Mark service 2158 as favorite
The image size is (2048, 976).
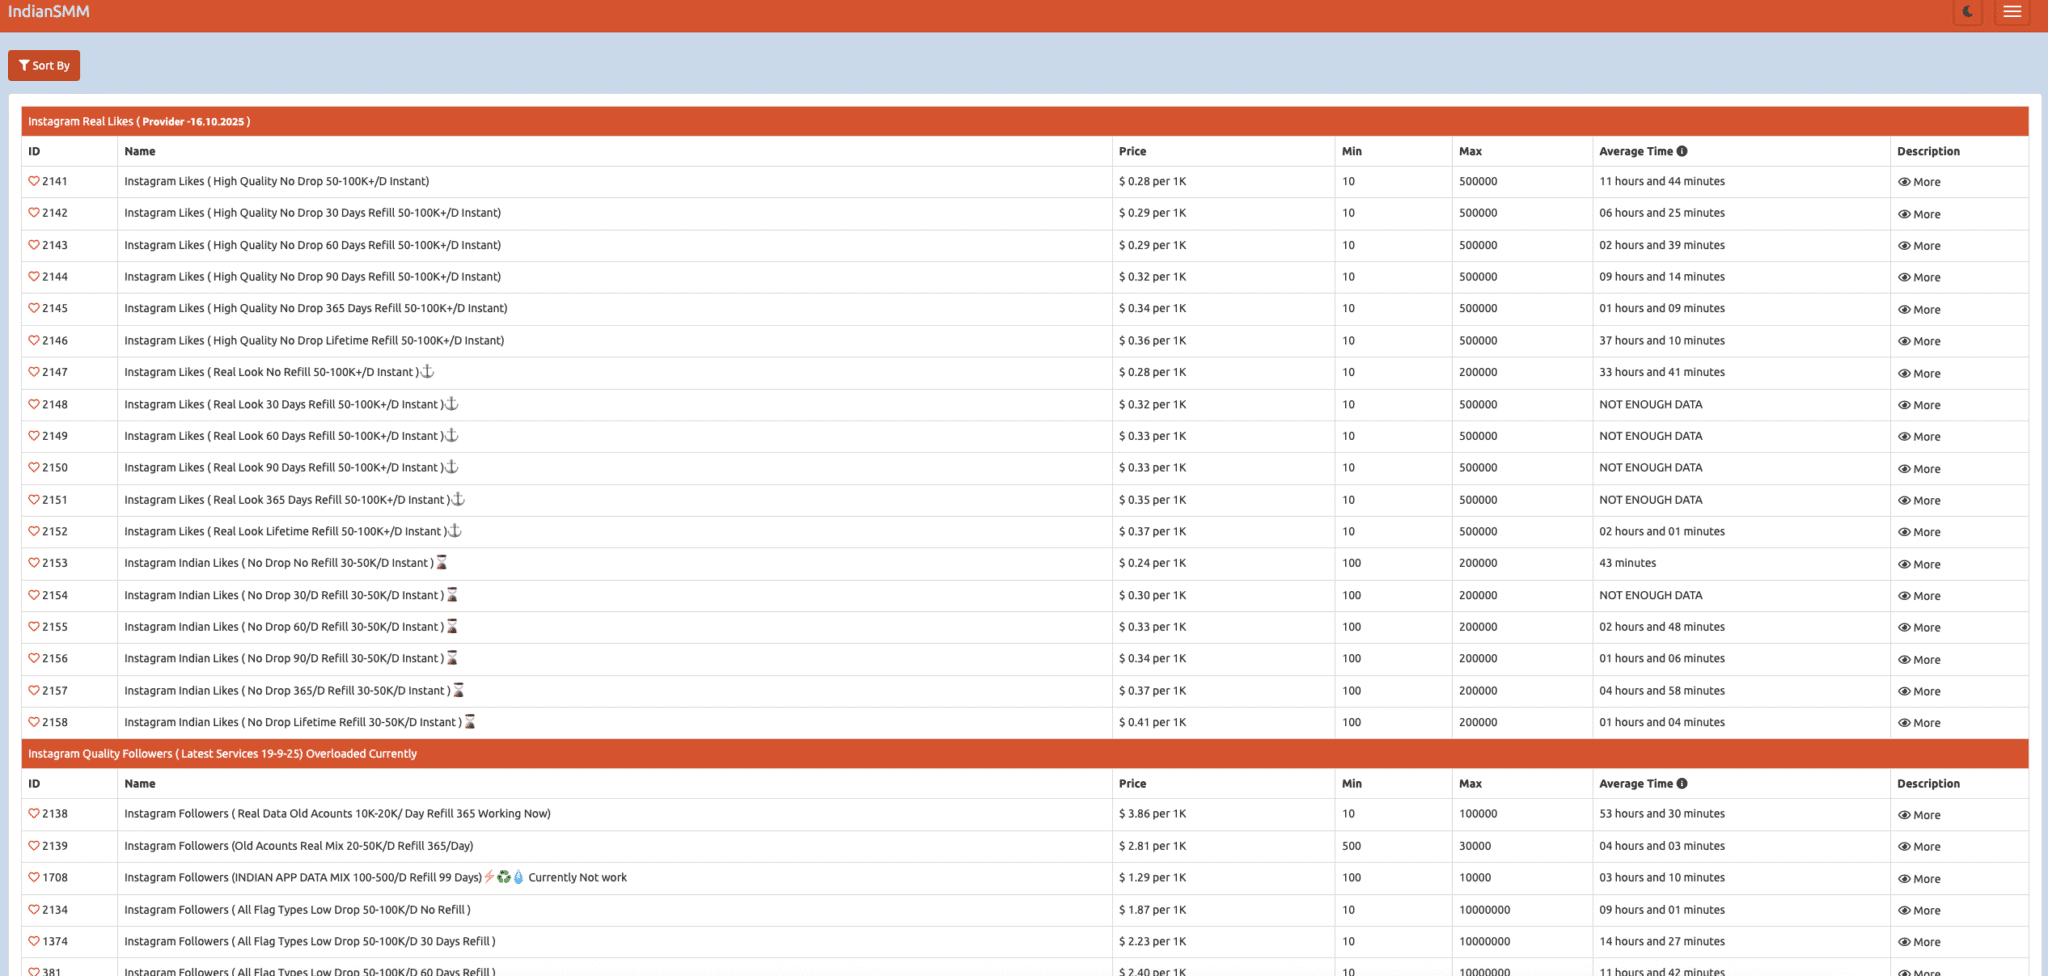[34, 722]
